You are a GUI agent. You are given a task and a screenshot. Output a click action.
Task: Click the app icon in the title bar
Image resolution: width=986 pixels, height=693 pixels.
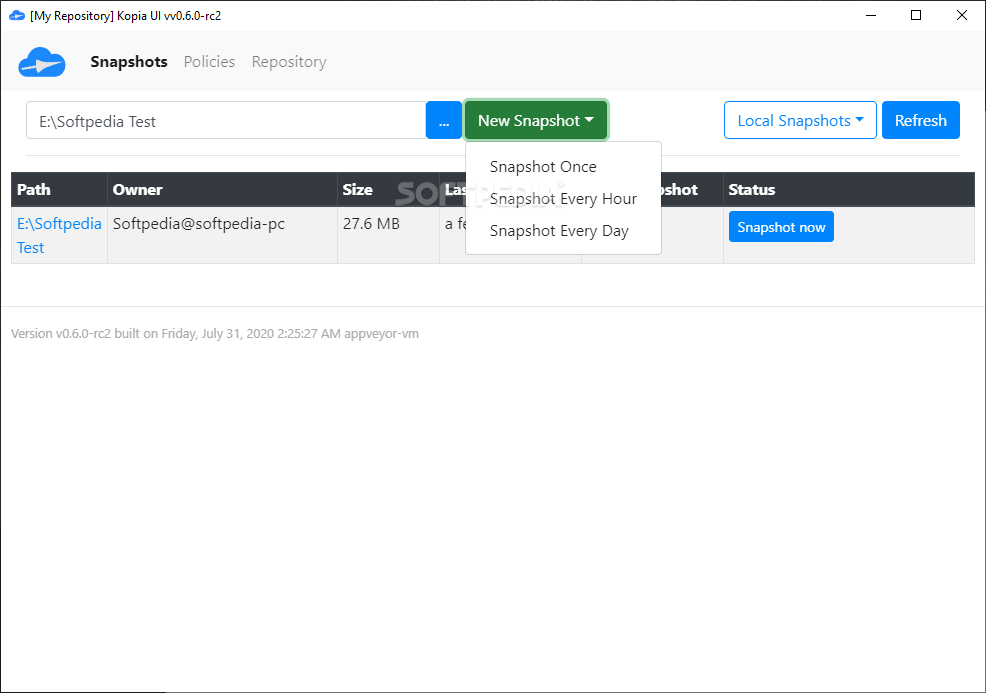pos(15,15)
